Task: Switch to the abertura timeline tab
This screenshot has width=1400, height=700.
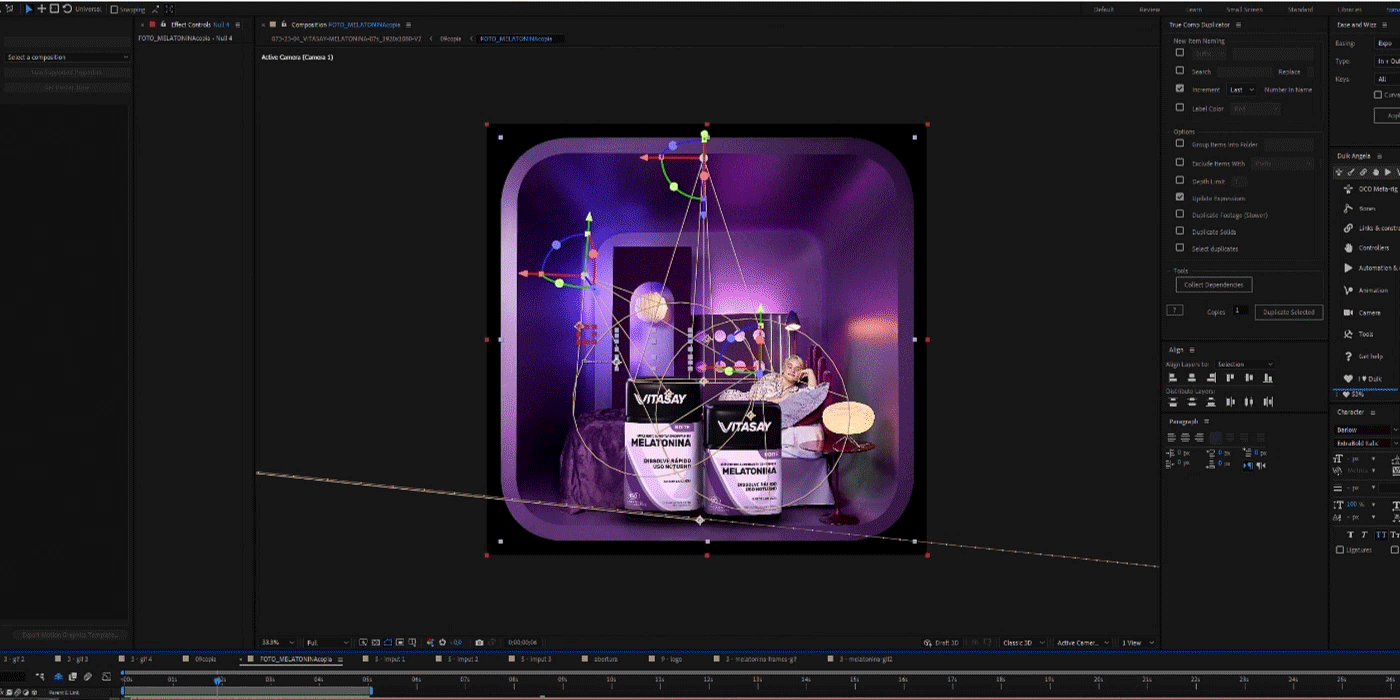Action: (x=605, y=659)
